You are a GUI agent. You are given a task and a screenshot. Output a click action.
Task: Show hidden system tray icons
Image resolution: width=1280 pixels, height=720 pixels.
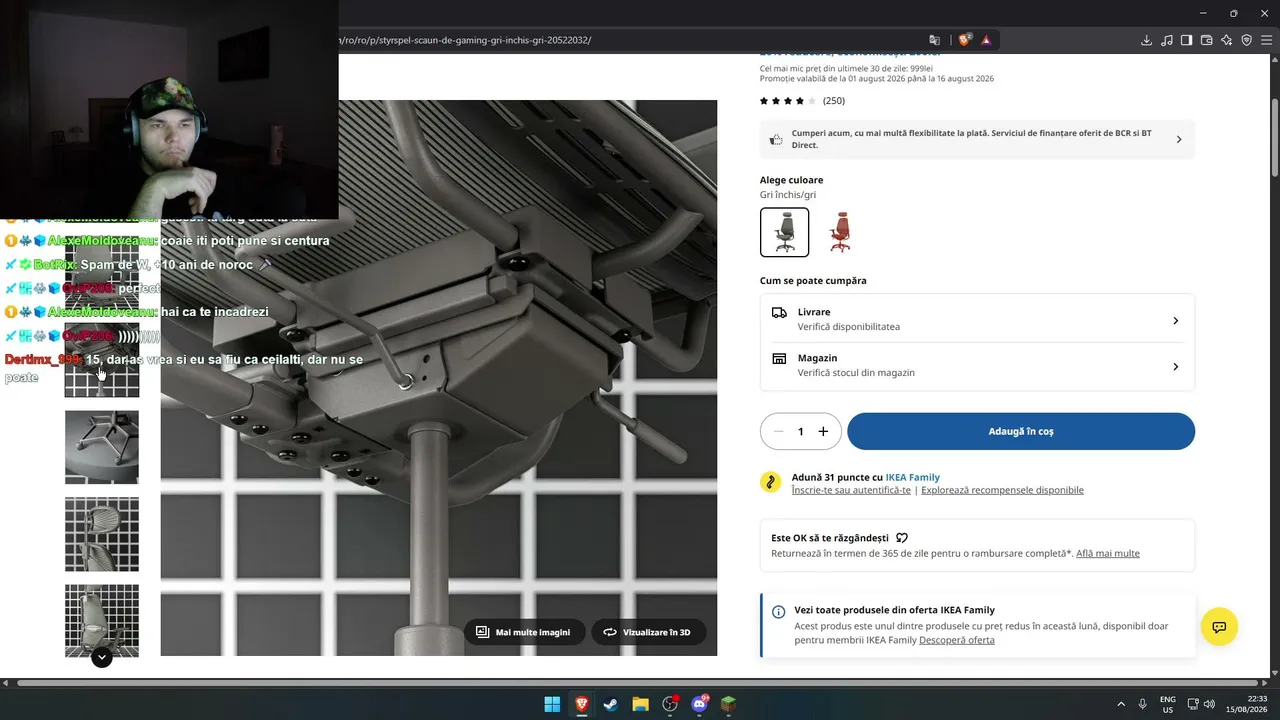pyautogui.click(x=1120, y=704)
